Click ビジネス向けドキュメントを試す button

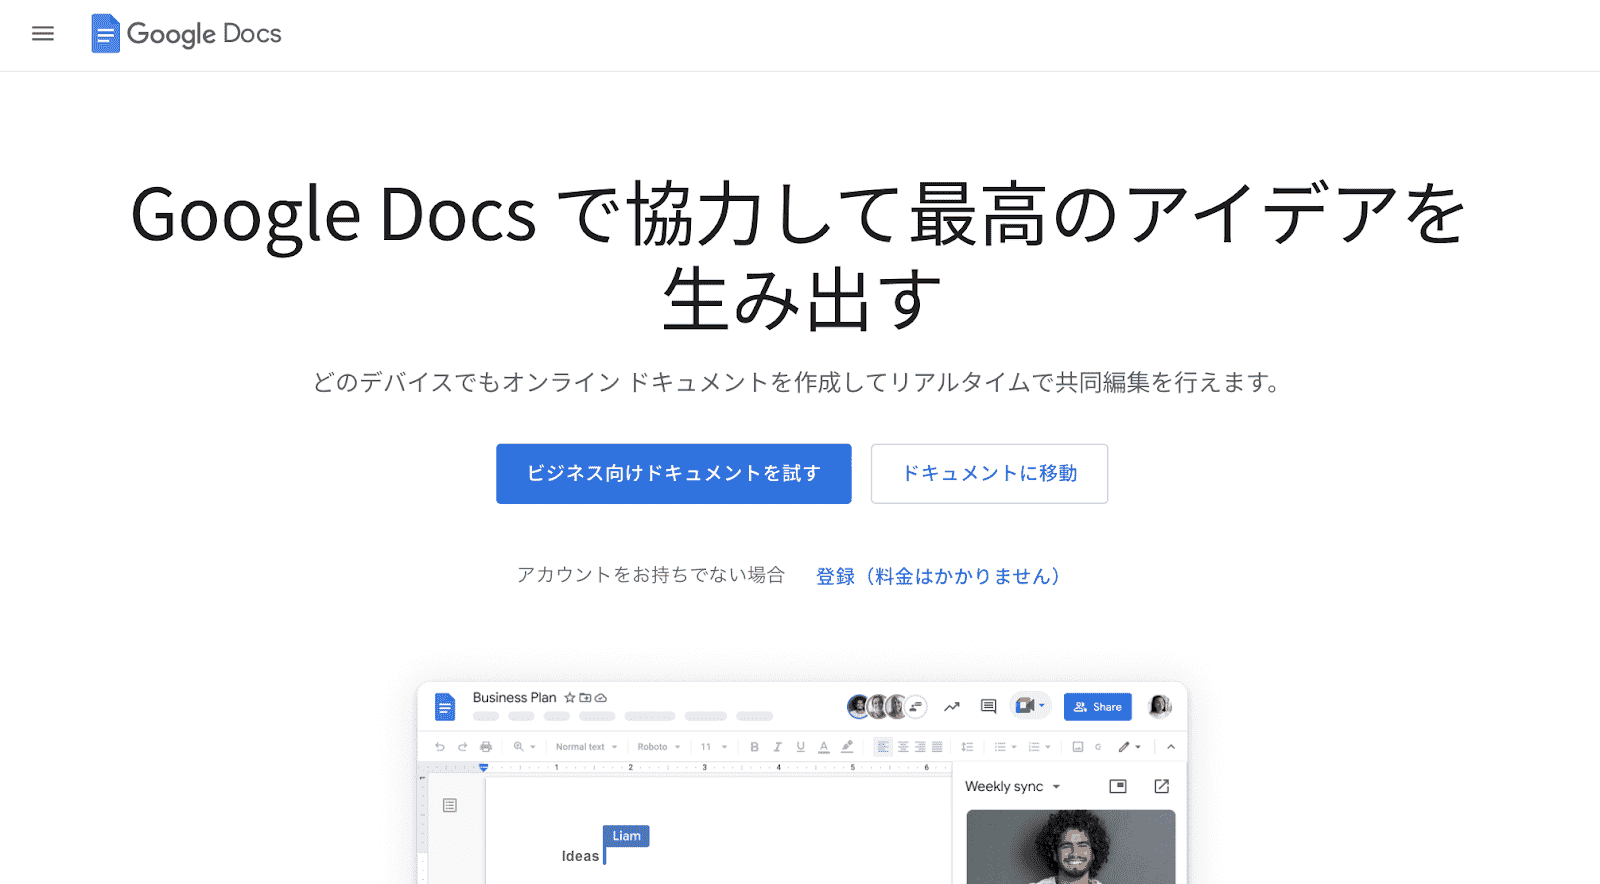(x=674, y=474)
